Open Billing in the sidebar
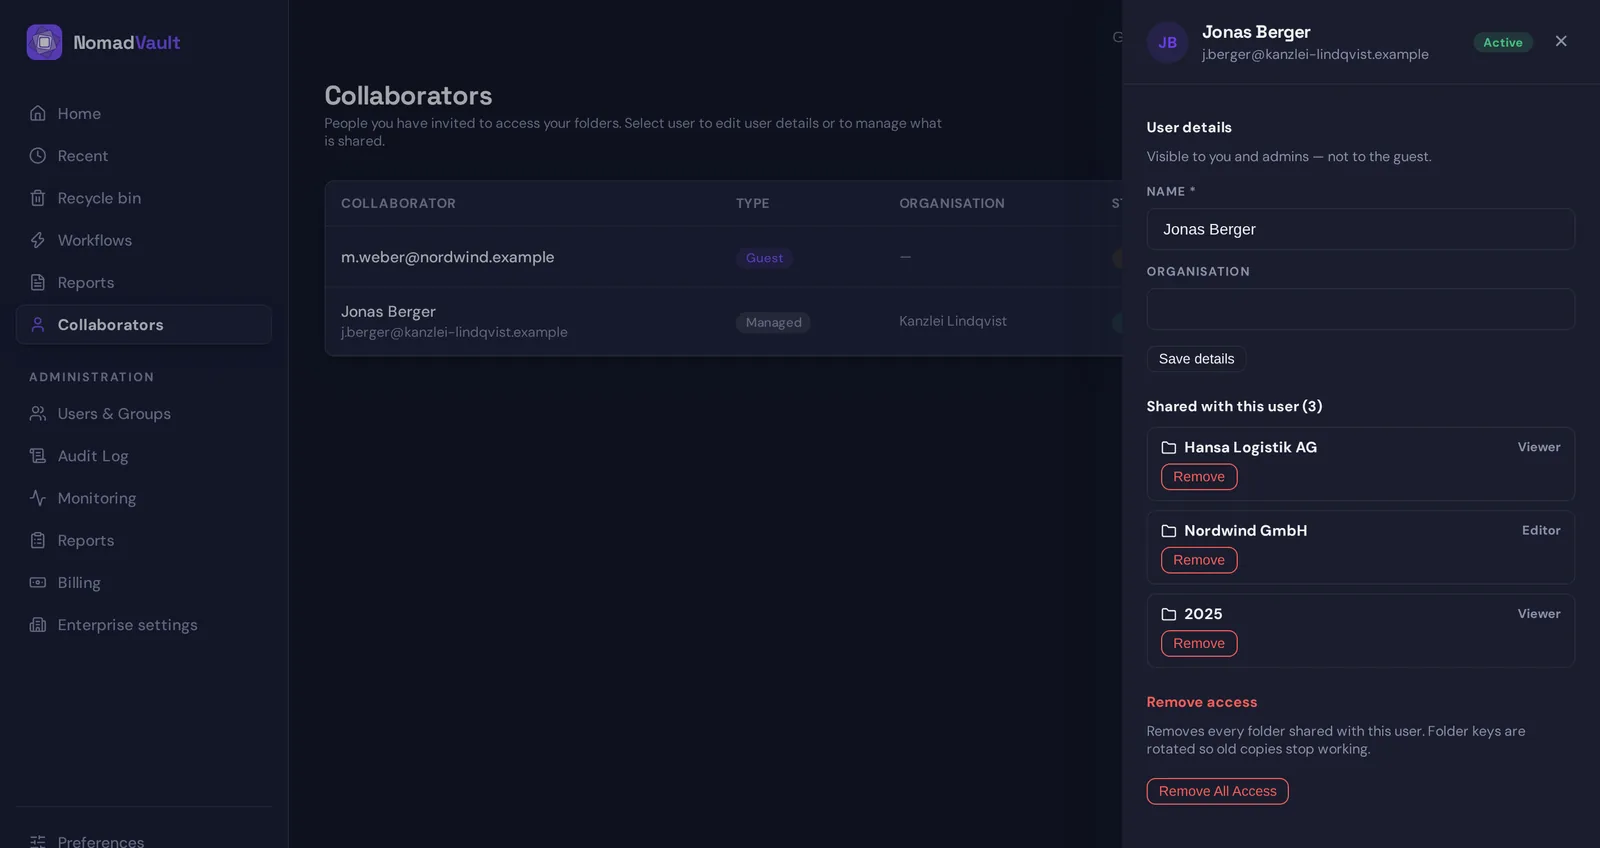 (x=144, y=582)
